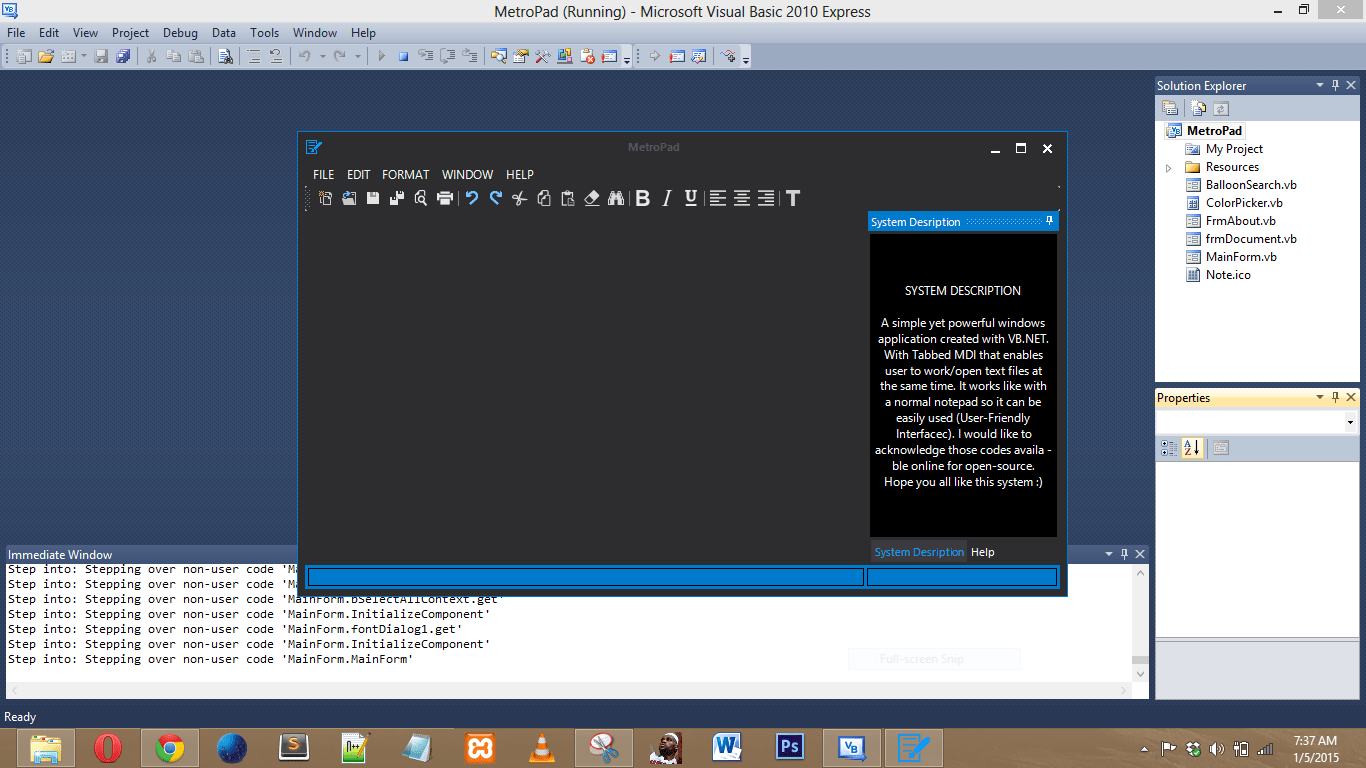Toggle auto-hide pin on Solution Explorer
Viewport: 1366px width, 768px height.
(1336, 86)
